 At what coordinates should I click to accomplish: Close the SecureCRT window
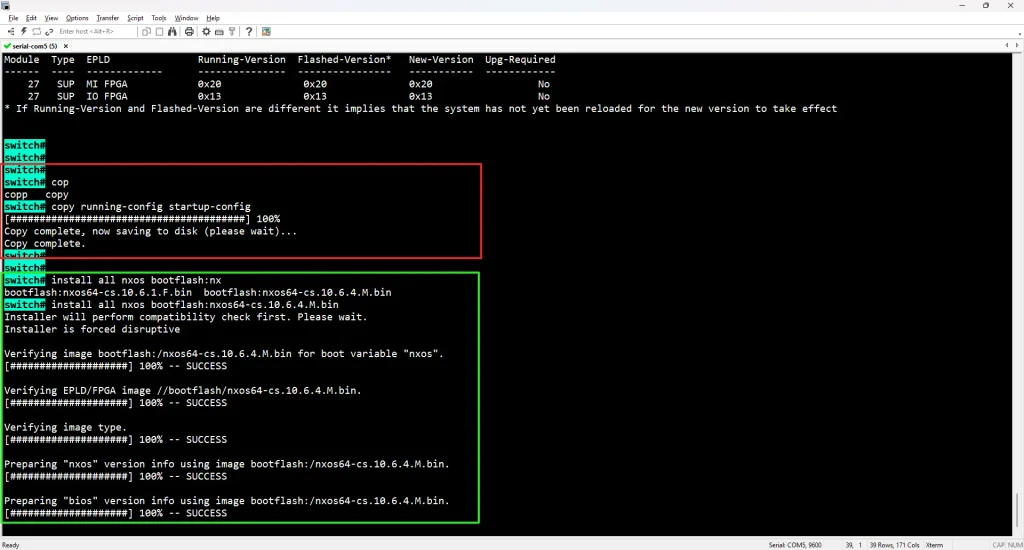coord(1010,5)
